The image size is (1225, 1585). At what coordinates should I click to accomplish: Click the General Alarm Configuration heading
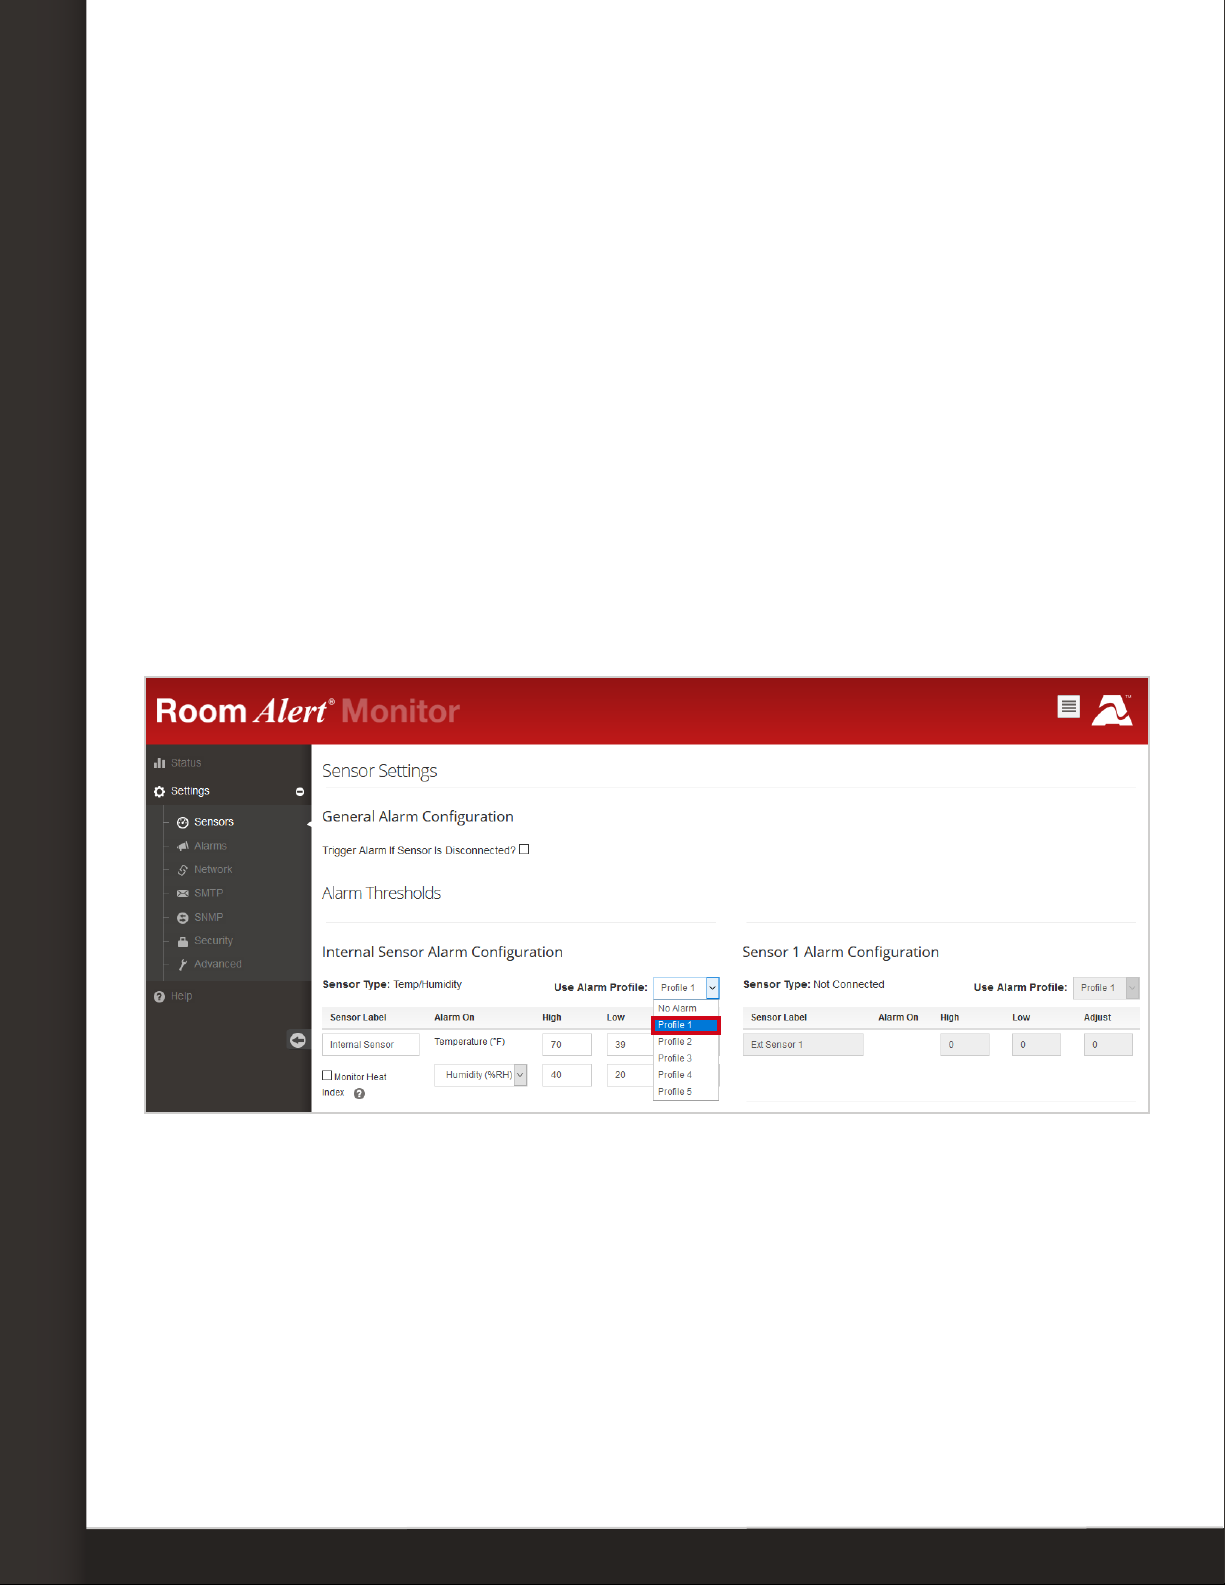418,817
